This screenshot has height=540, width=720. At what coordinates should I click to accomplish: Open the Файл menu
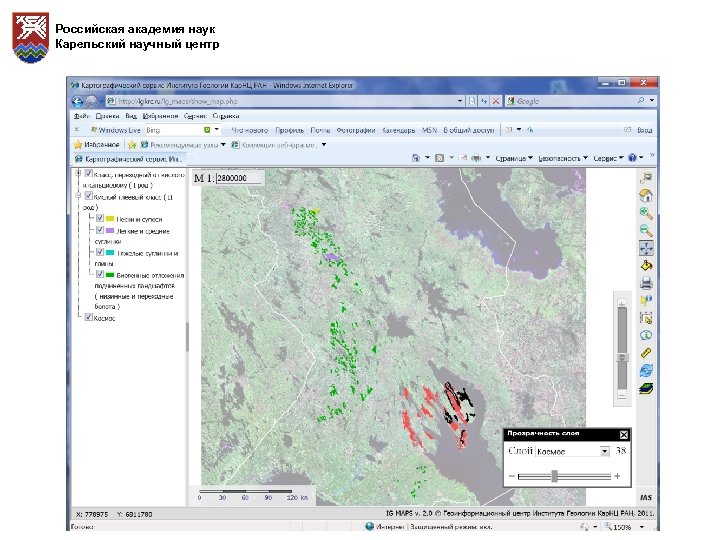coord(80,116)
